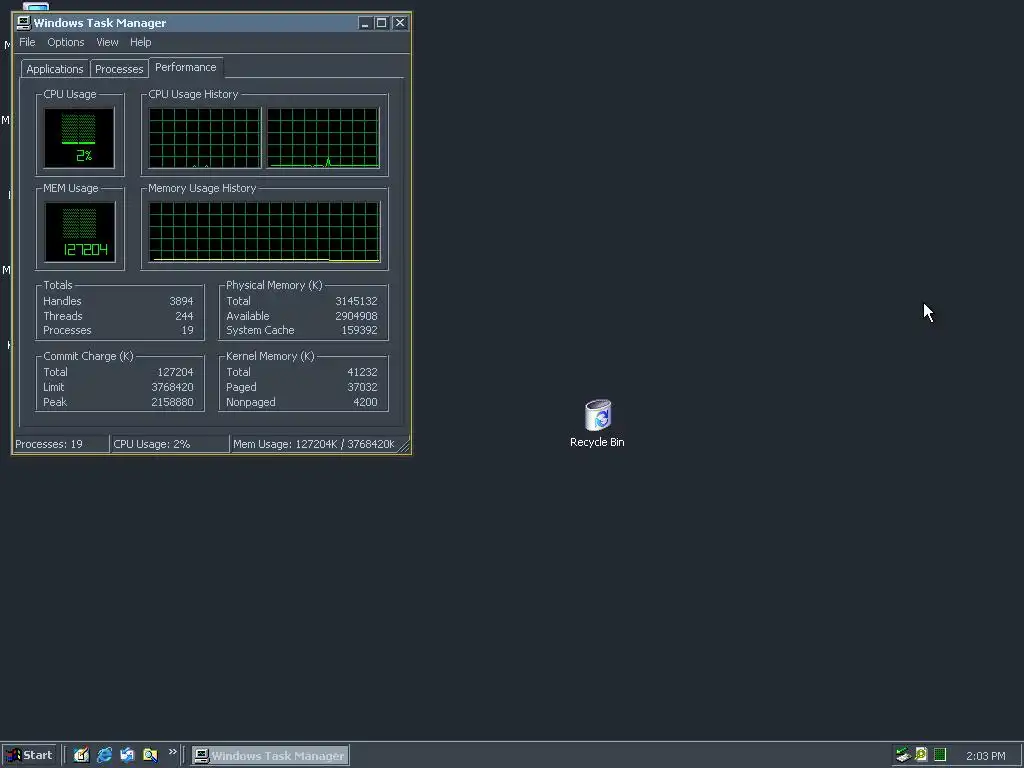
Task: Open the View menu
Action: tap(107, 42)
